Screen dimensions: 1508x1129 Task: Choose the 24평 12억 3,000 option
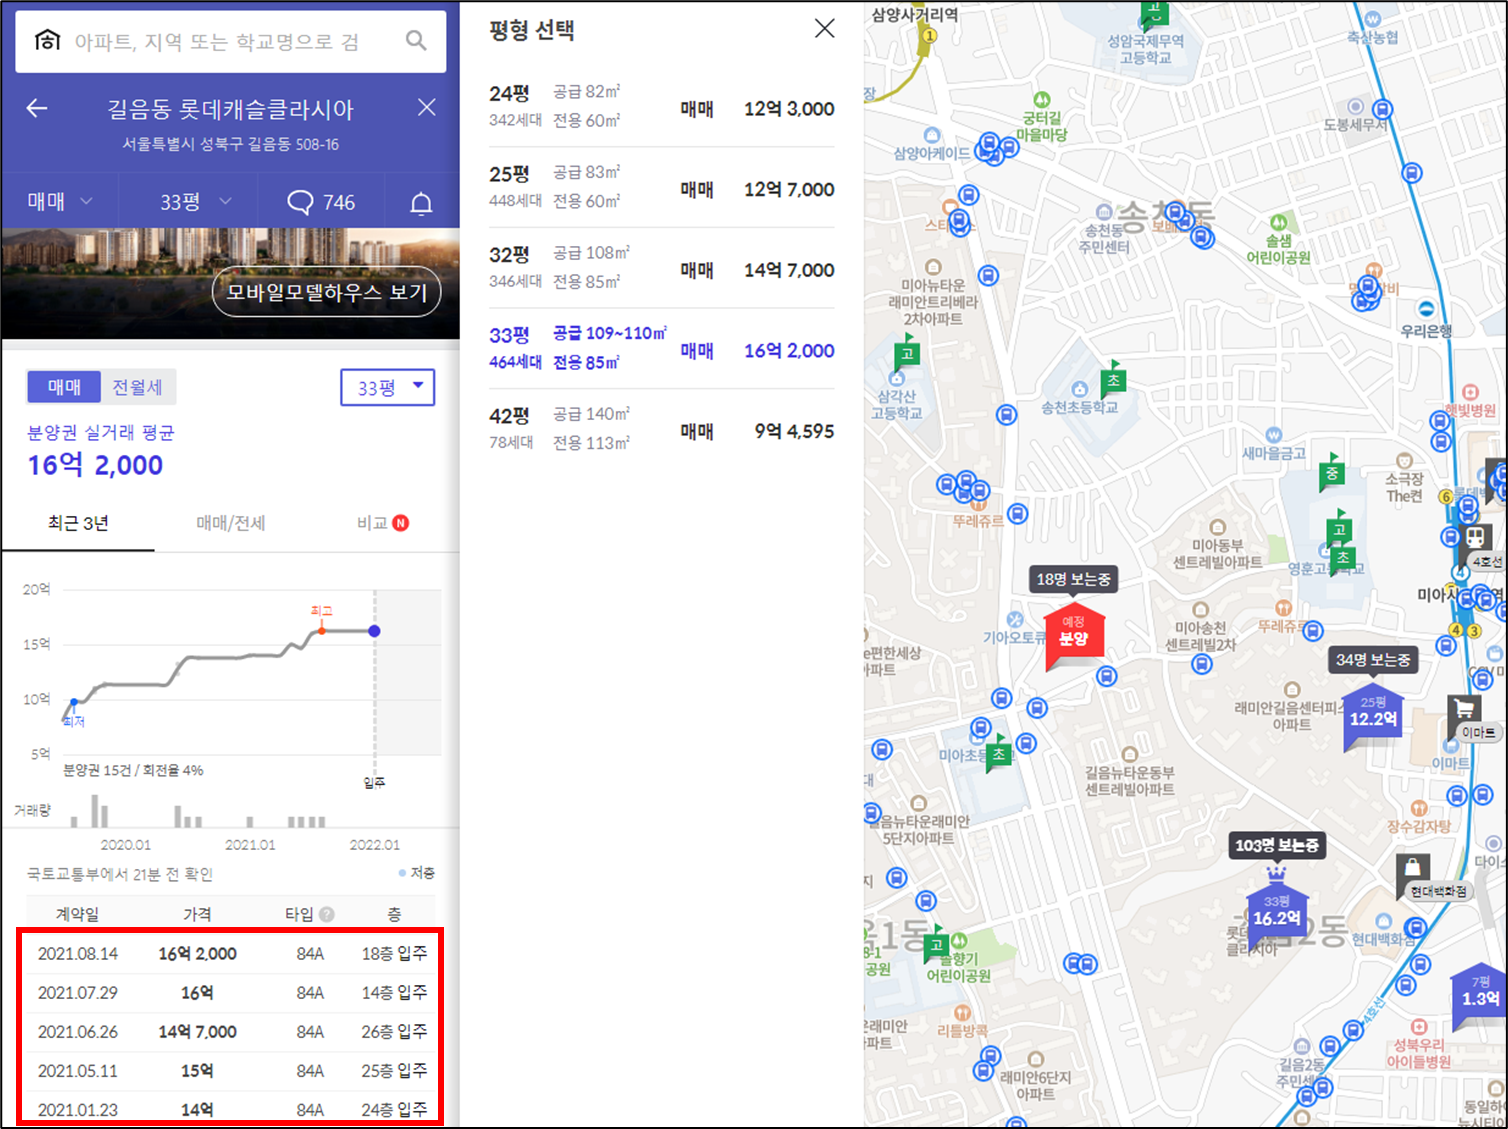pyautogui.click(x=661, y=107)
